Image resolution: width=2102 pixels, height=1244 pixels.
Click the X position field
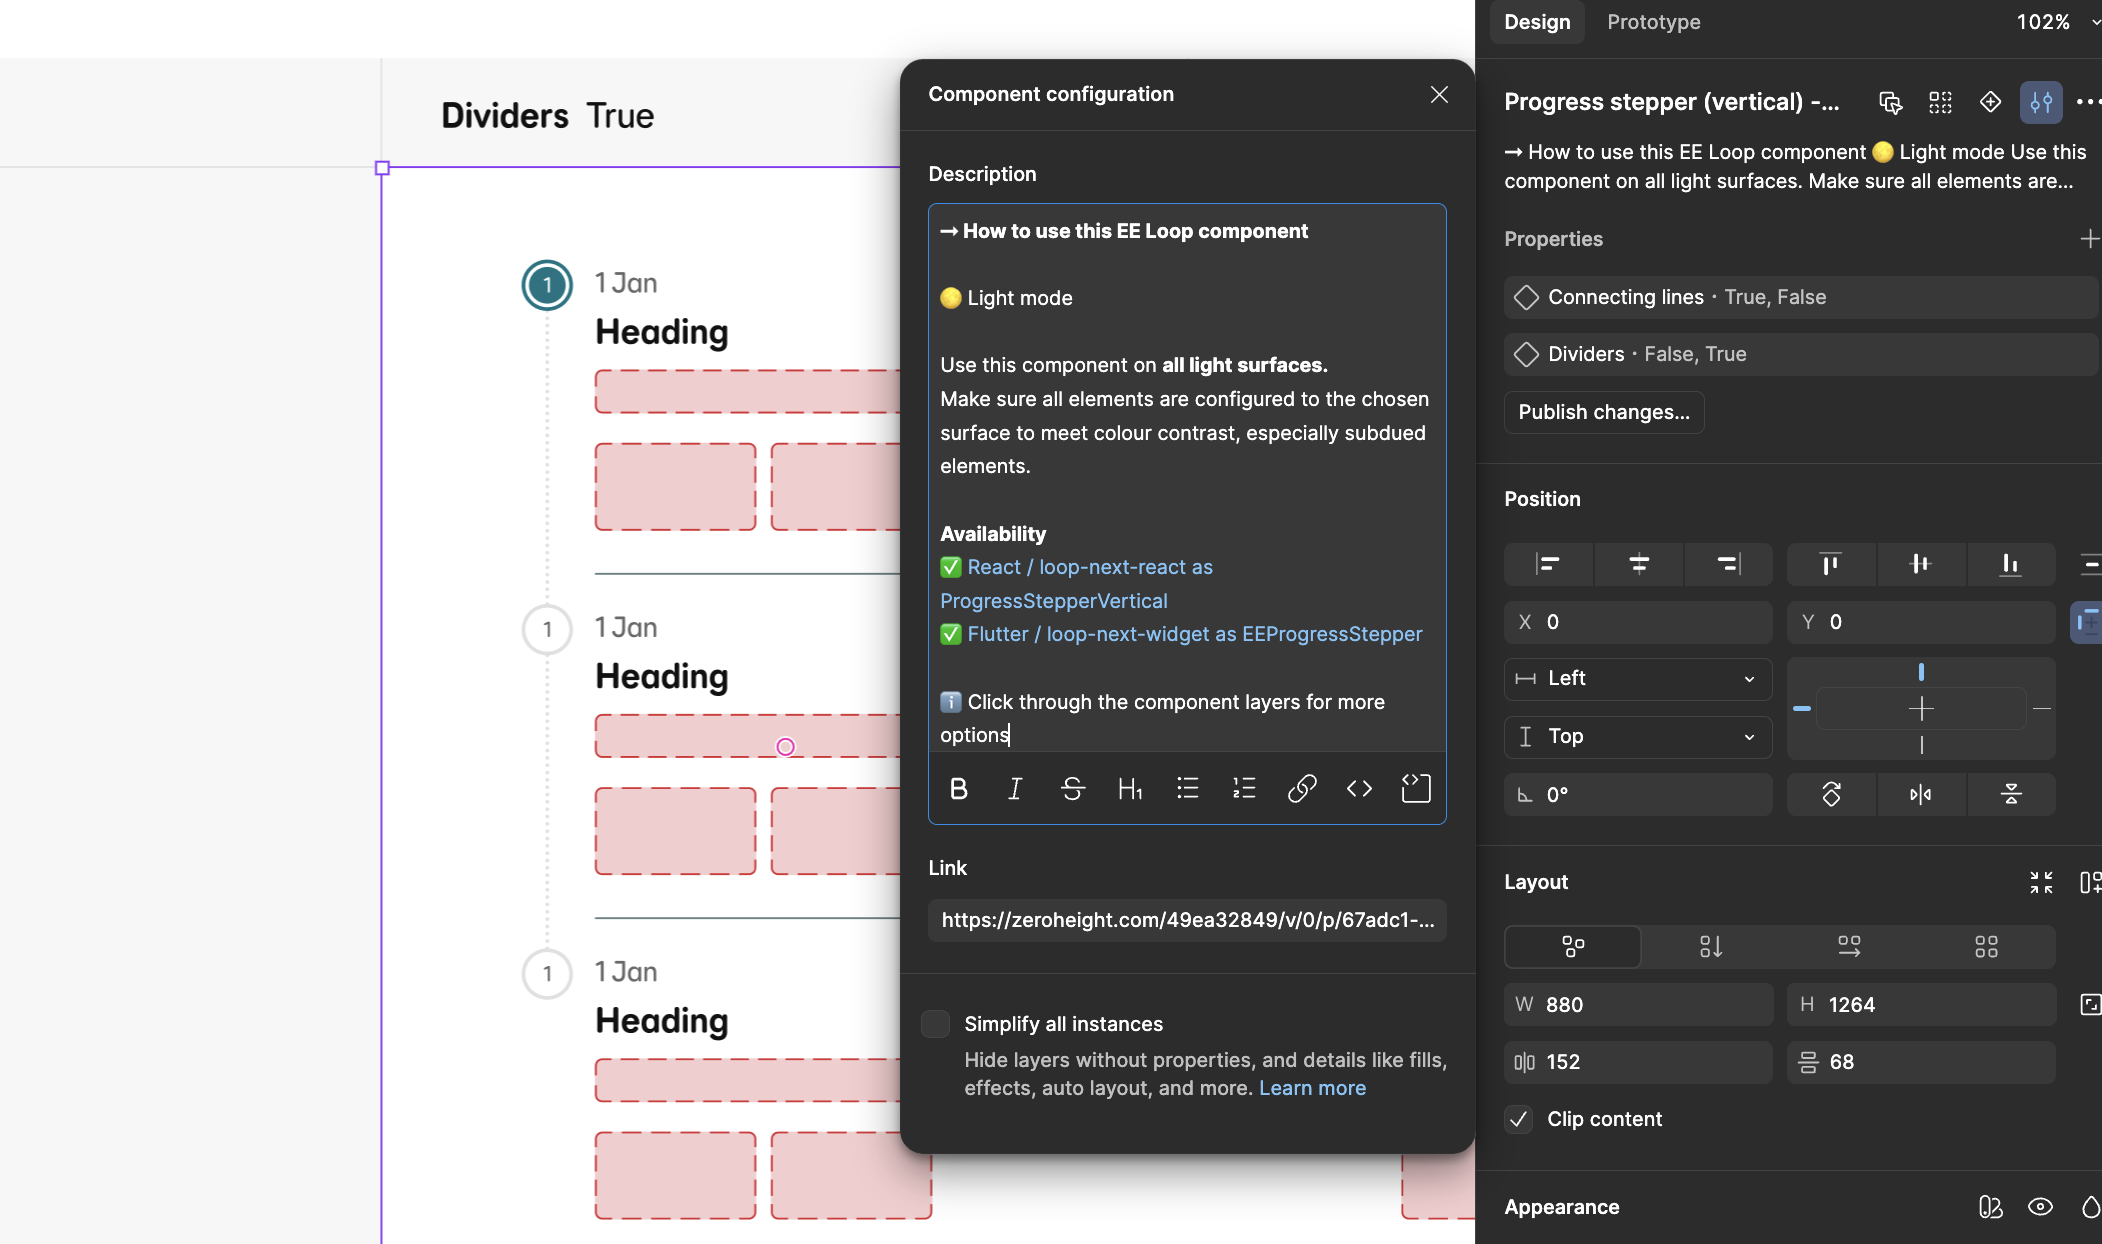point(1638,622)
